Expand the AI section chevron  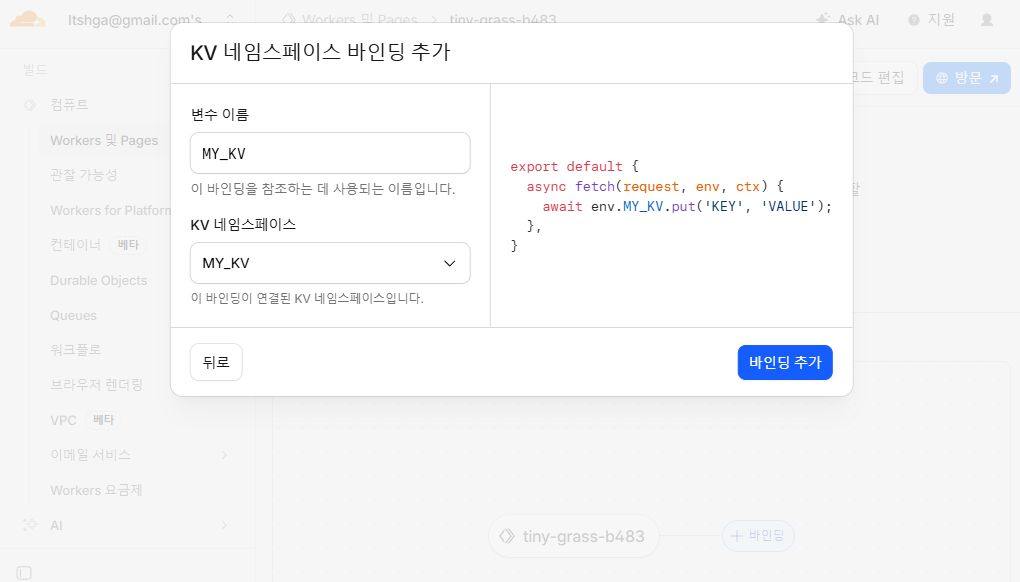click(224, 525)
